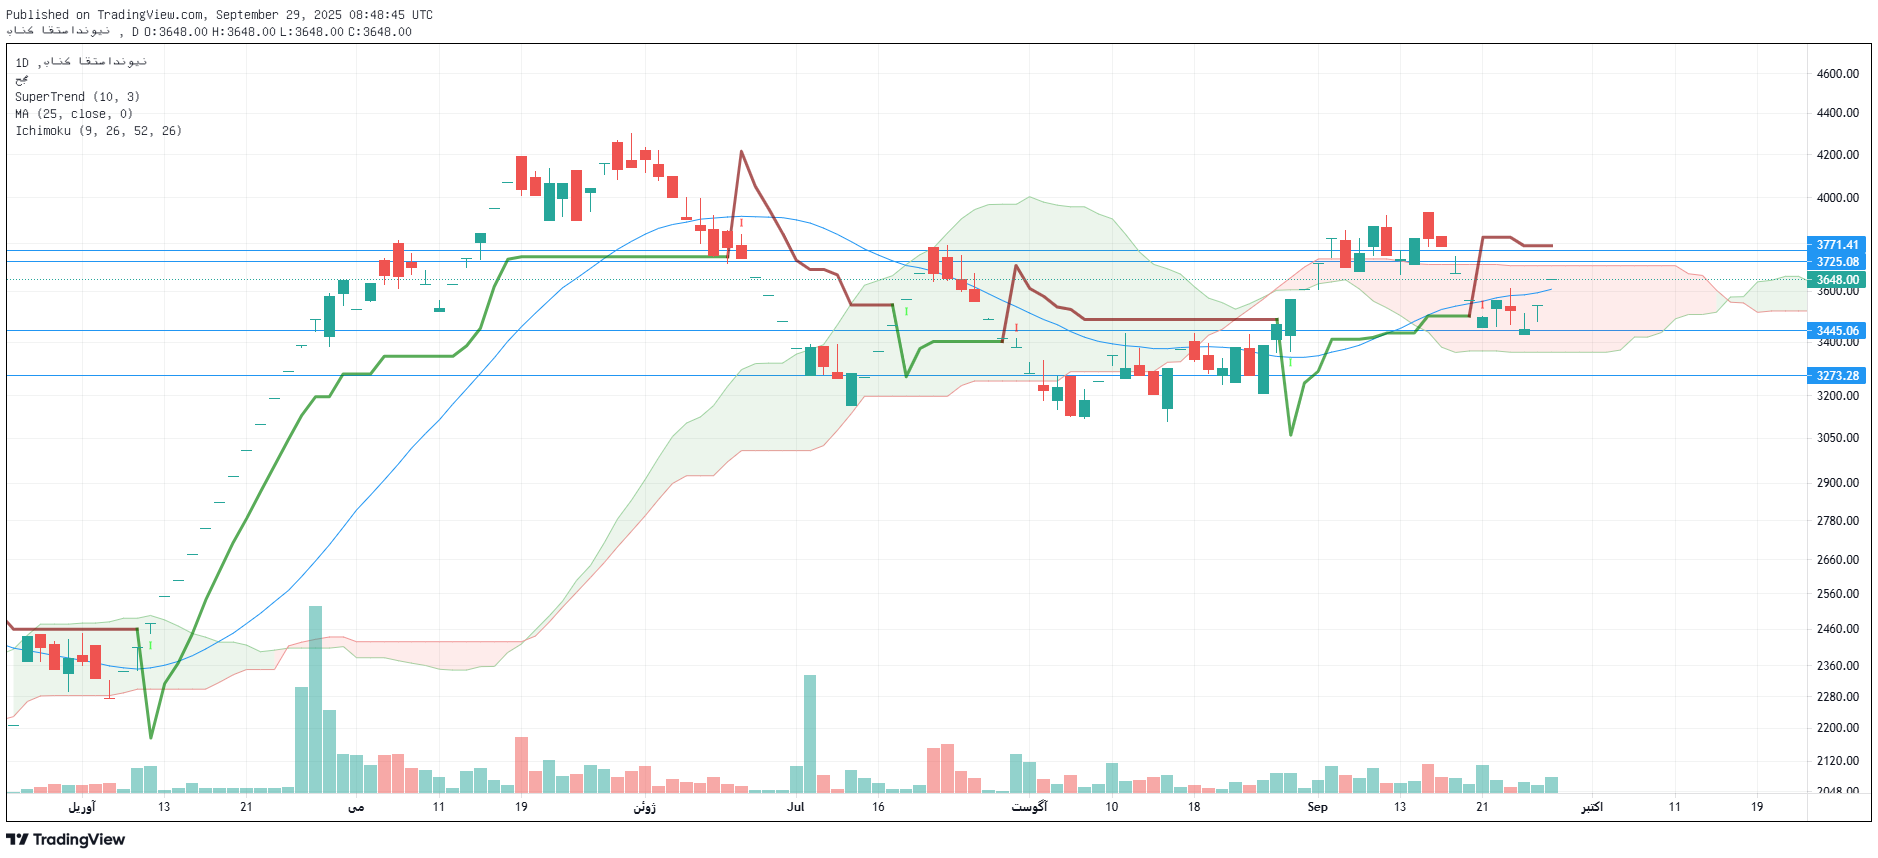The width and height of the screenshot is (1878, 858).
Task: Click the tallest volume bar in the chart
Action: click(315, 700)
